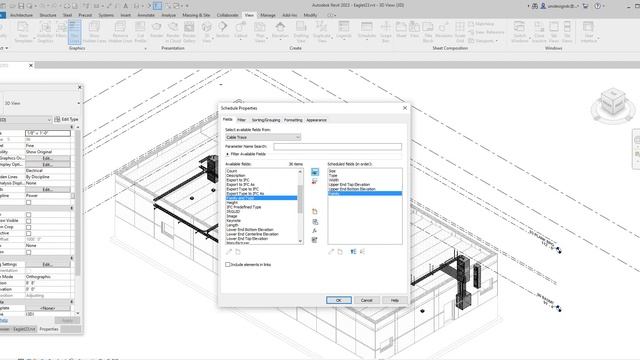Click the Parameter Name Search field

coord(337,146)
